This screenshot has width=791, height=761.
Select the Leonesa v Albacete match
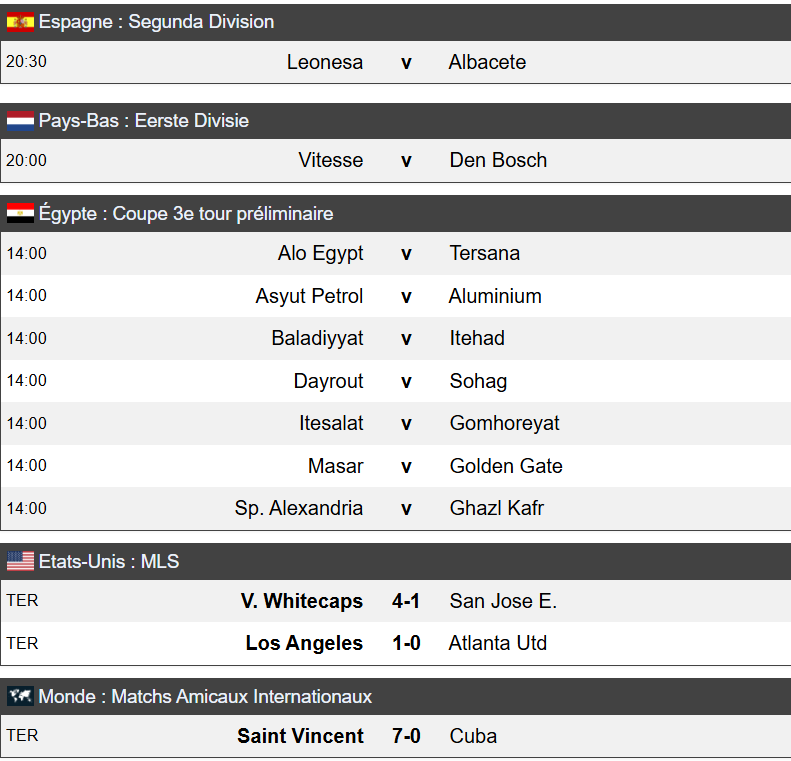[x=406, y=62]
